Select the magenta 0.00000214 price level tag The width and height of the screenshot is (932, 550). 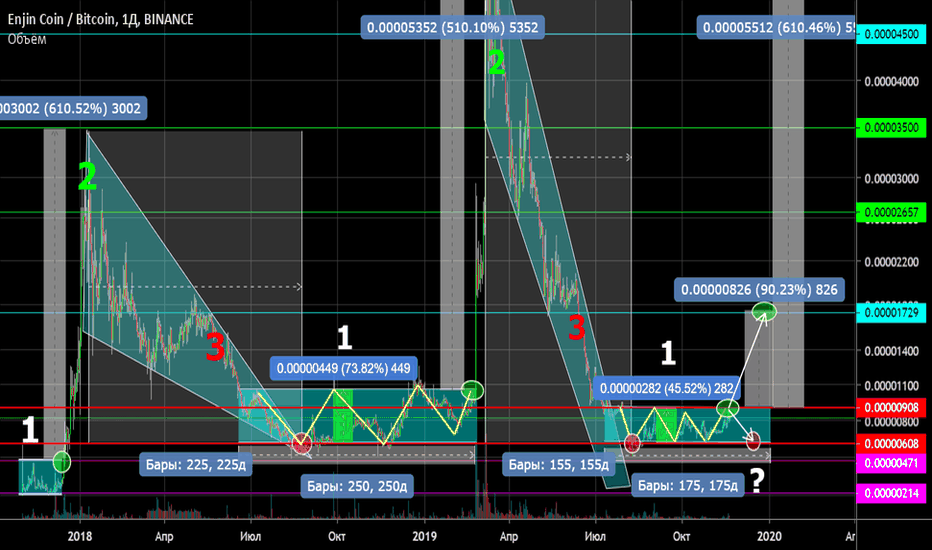point(891,493)
